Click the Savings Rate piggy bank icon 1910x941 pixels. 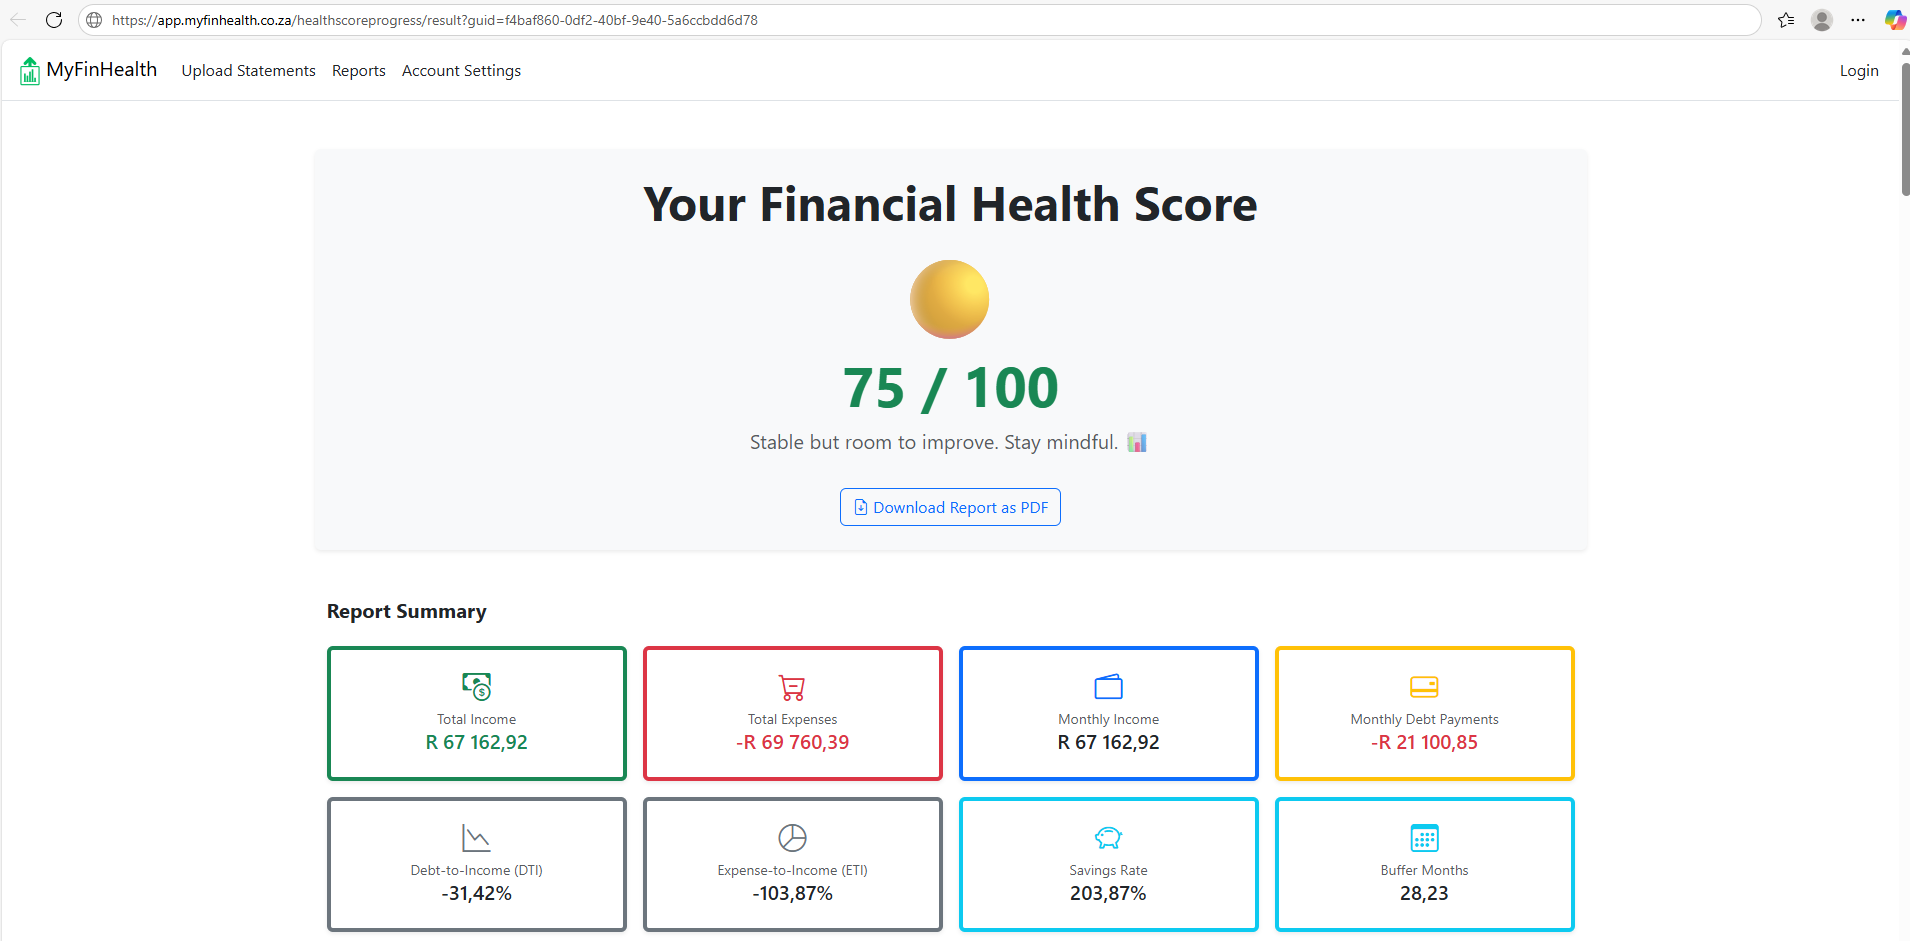click(1109, 837)
